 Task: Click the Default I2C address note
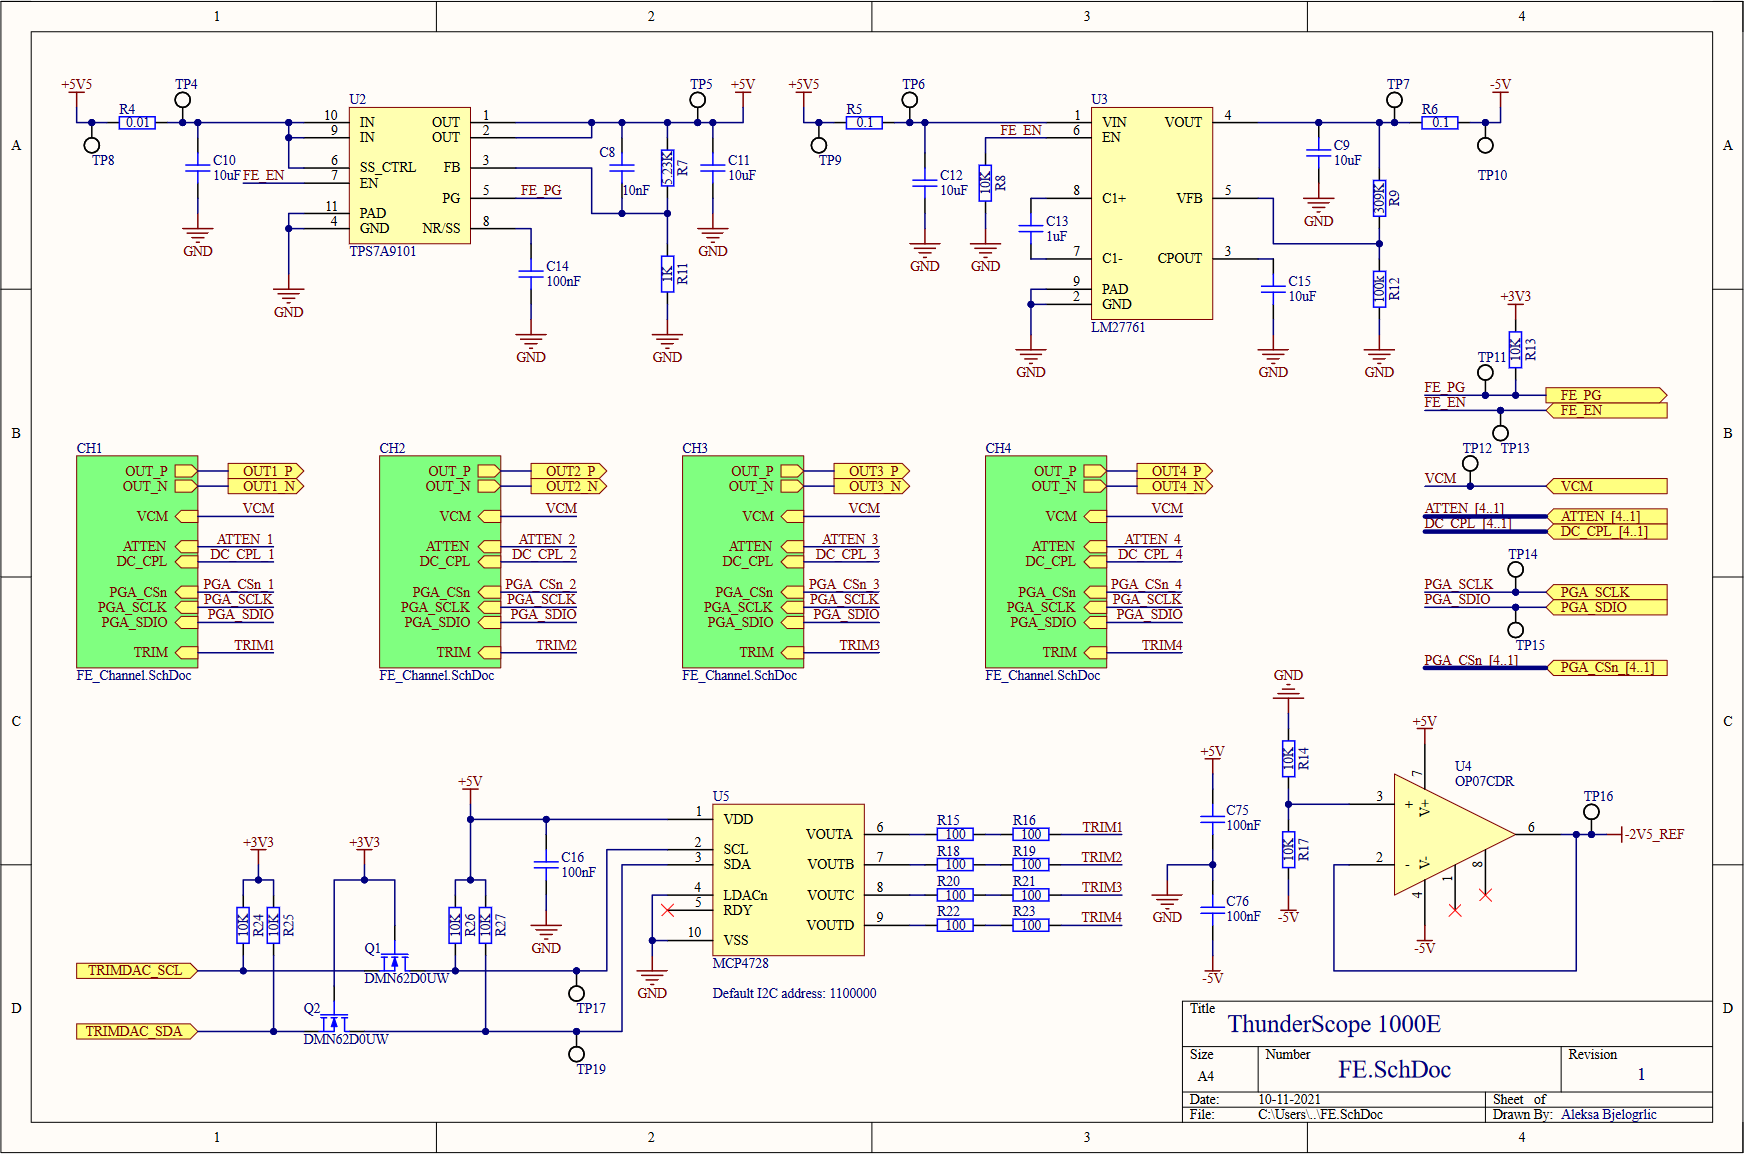[794, 994]
